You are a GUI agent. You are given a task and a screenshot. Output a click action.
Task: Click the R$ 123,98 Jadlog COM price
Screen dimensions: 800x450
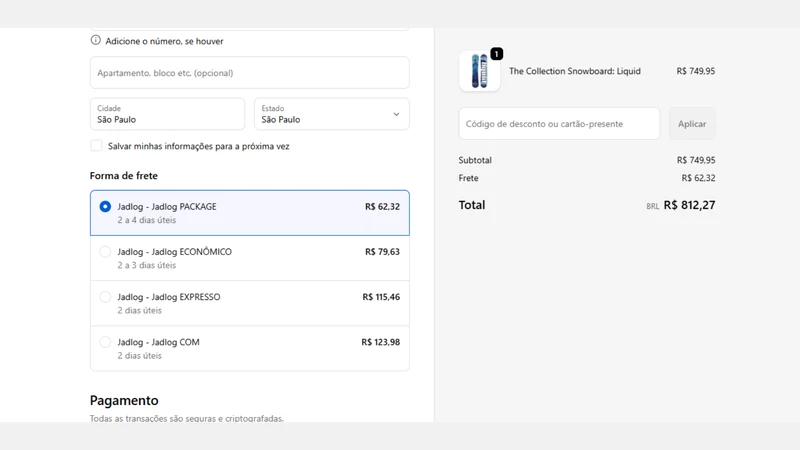[381, 342]
